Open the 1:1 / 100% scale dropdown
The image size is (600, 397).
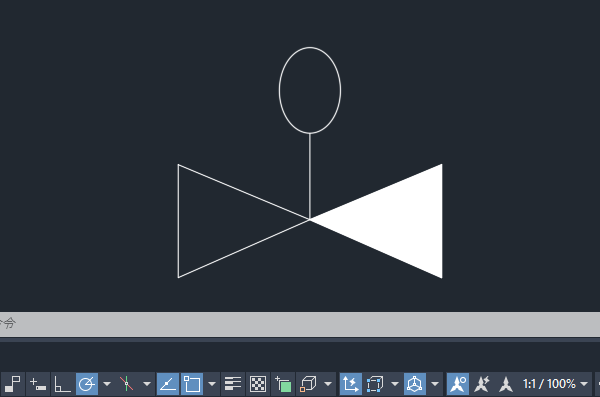pos(555,384)
